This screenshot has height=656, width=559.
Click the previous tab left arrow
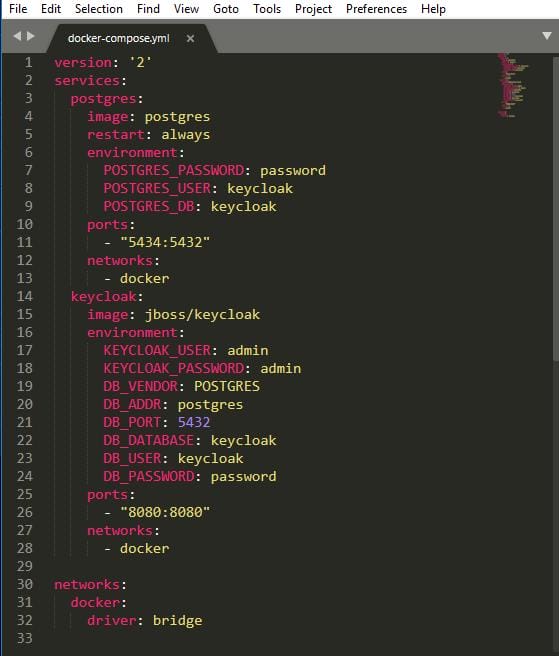[x=17, y=36]
